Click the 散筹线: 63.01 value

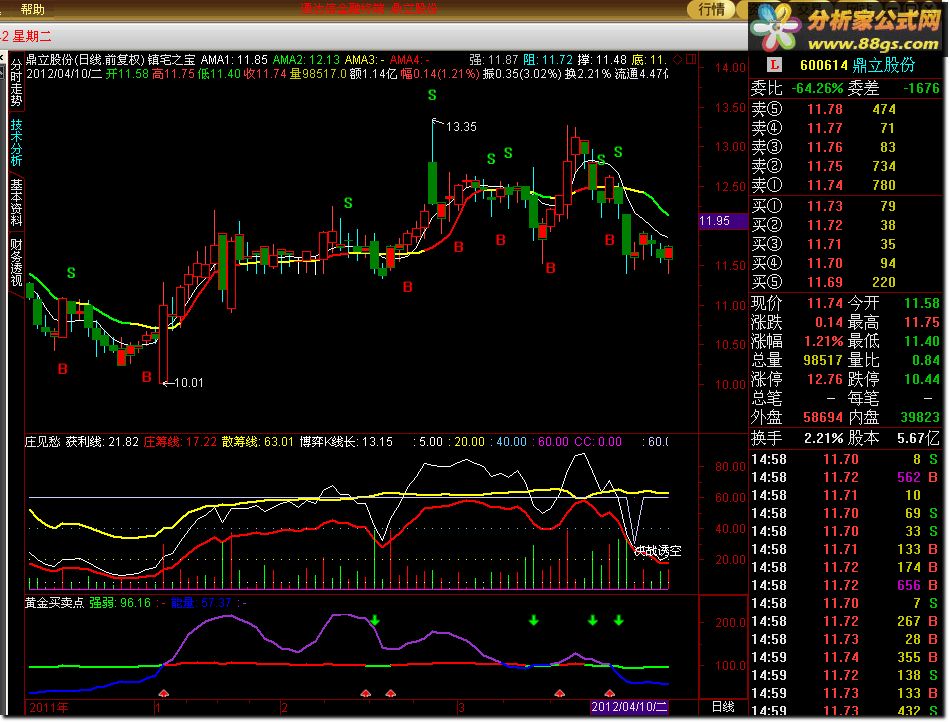pyautogui.click(x=257, y=442)
